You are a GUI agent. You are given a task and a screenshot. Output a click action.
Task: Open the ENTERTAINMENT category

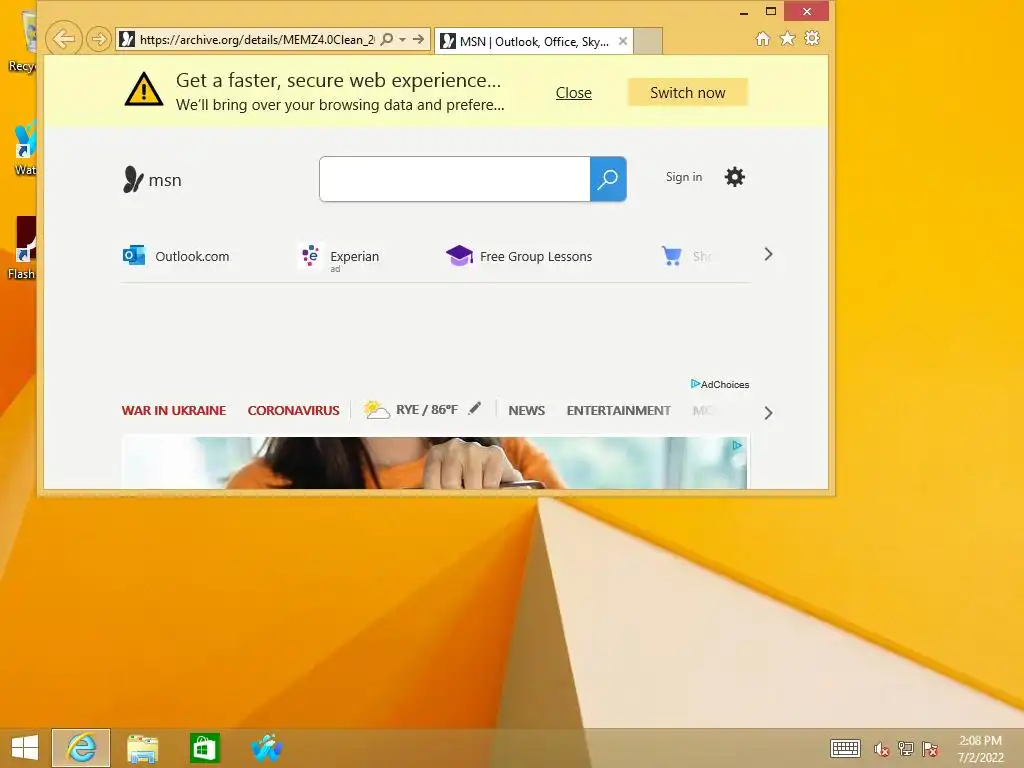618,410
